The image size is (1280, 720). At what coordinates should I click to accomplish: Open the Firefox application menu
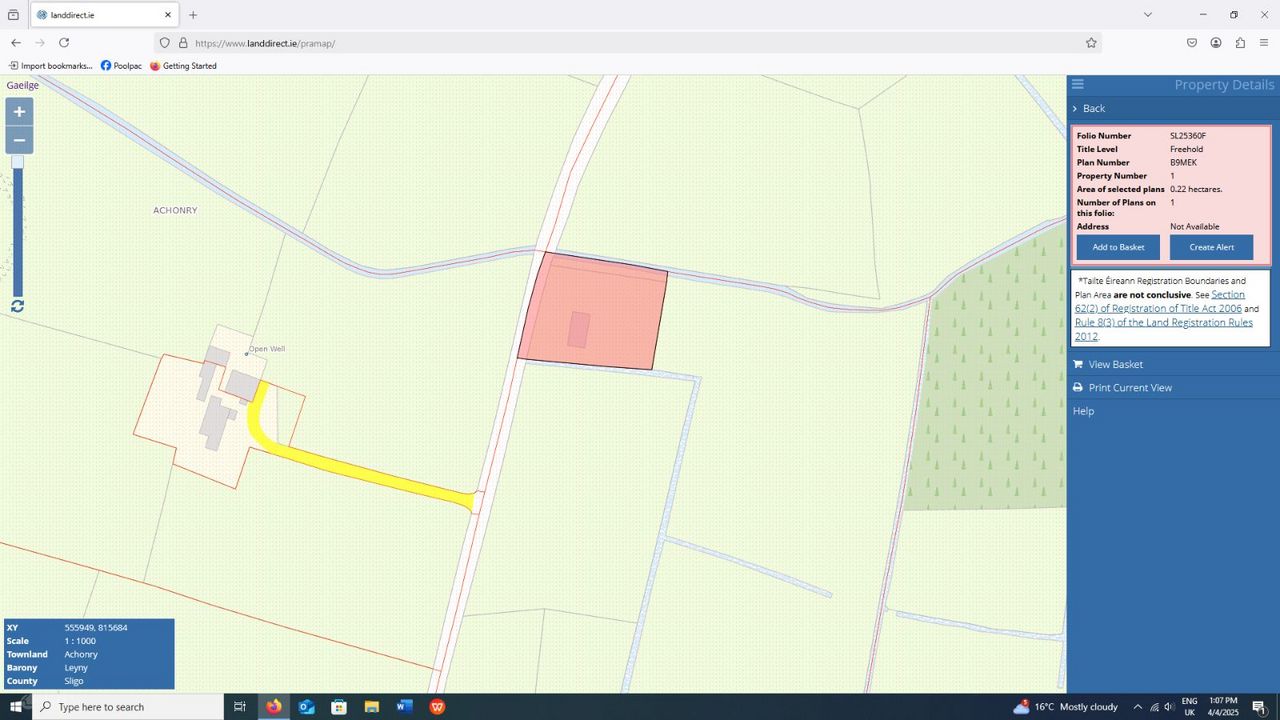click(1264, 43)
